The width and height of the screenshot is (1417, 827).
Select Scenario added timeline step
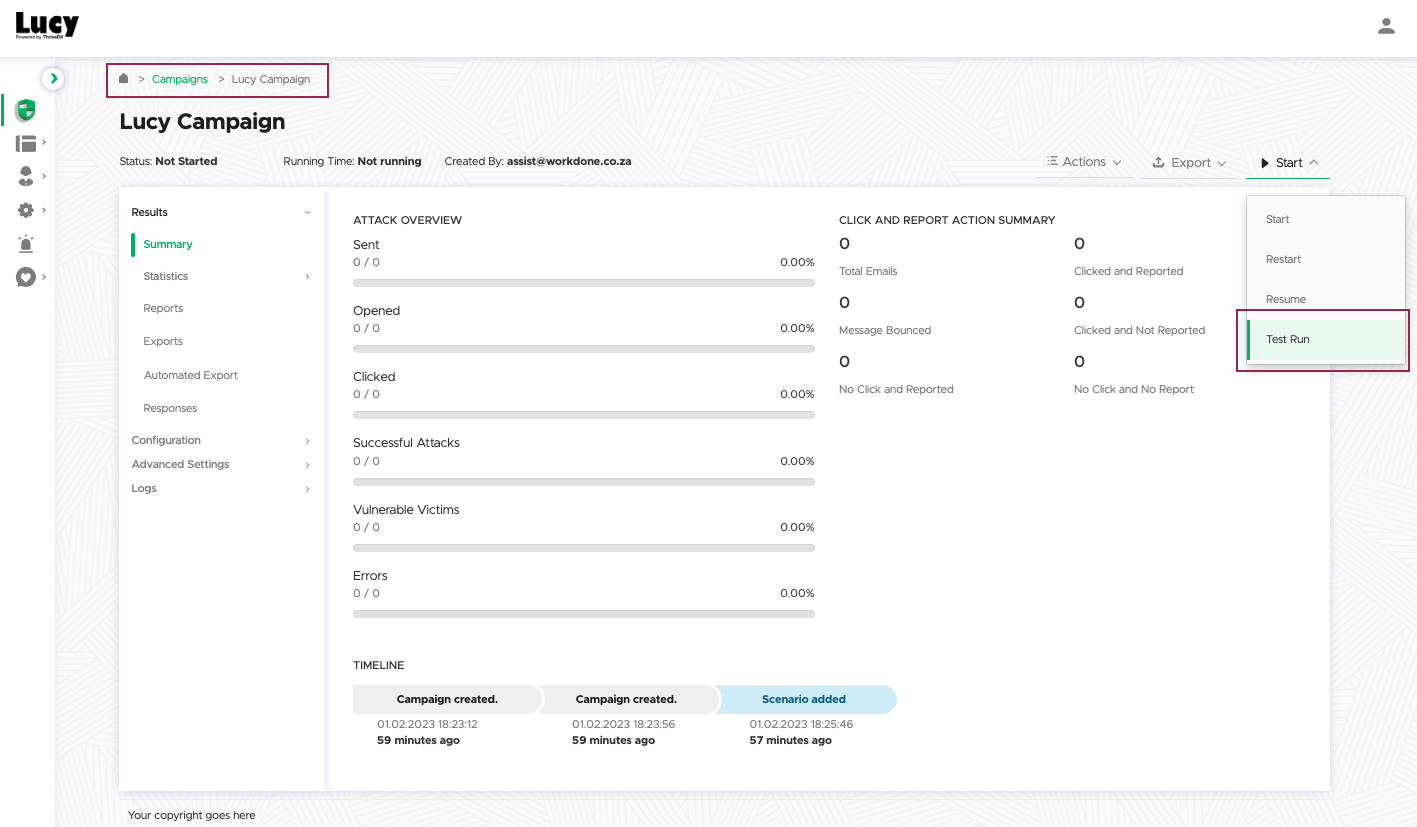pyautogui.click(x=805, y=699)
